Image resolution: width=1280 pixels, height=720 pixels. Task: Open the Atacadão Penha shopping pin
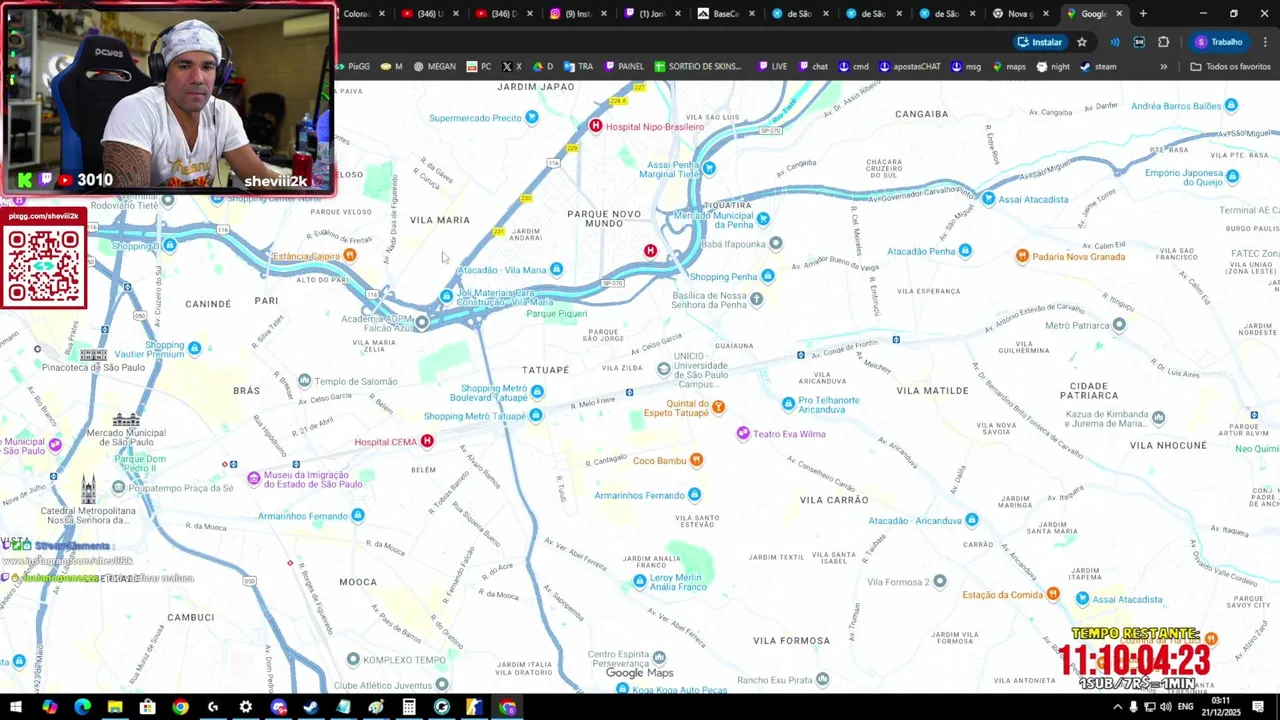pos(965,251)
